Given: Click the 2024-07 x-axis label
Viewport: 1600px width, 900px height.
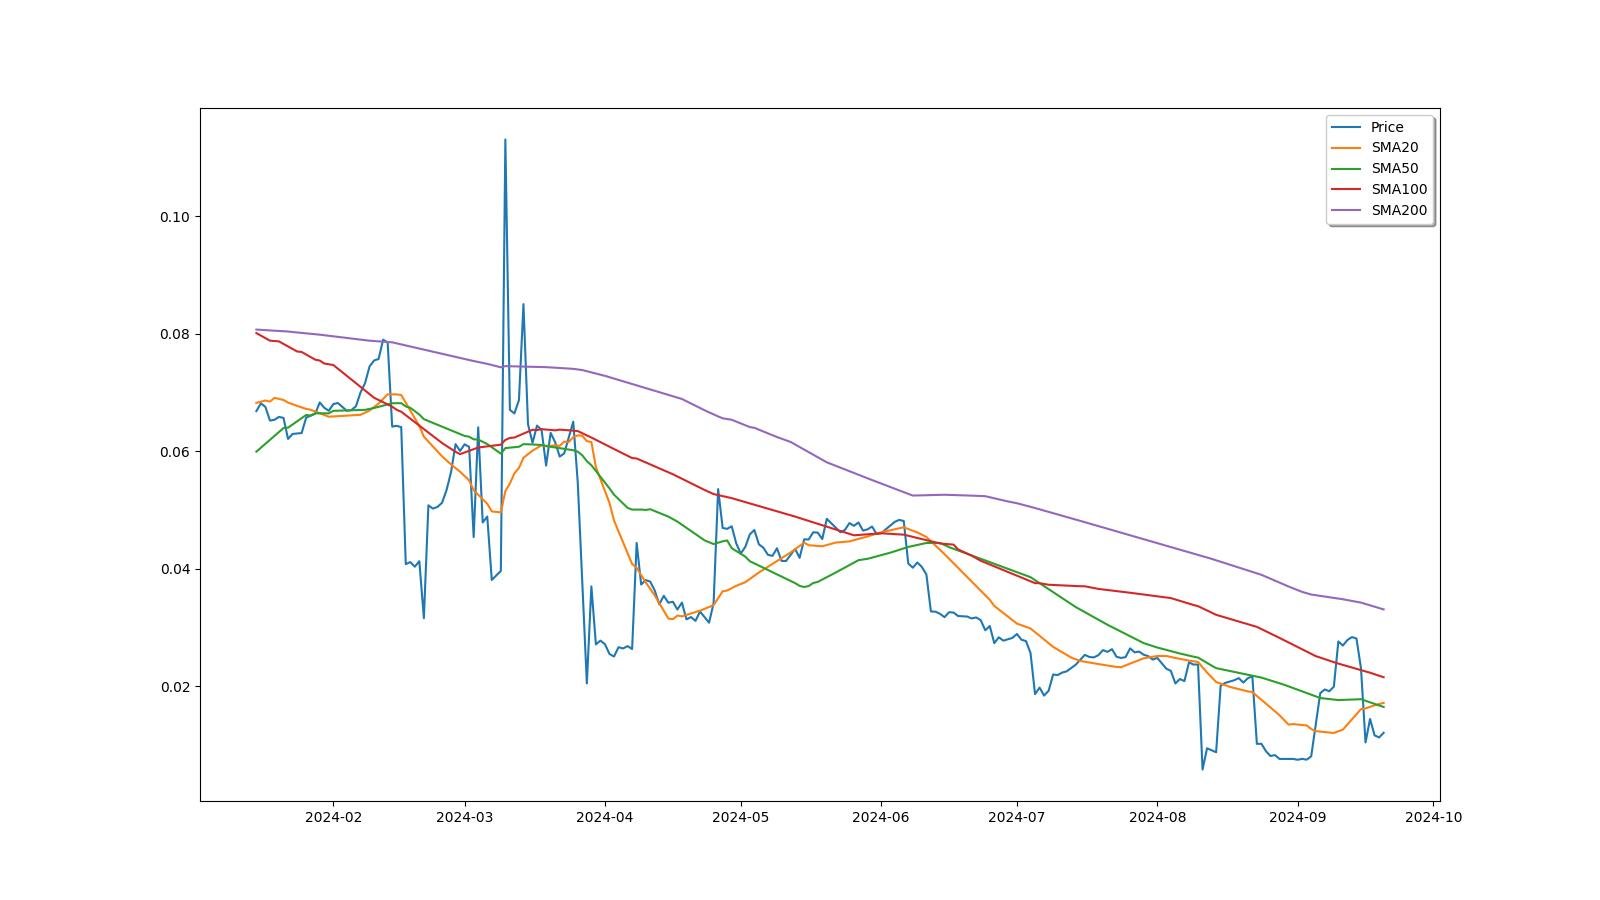Looking at the screenshot, I should (x=1017, y=817).
